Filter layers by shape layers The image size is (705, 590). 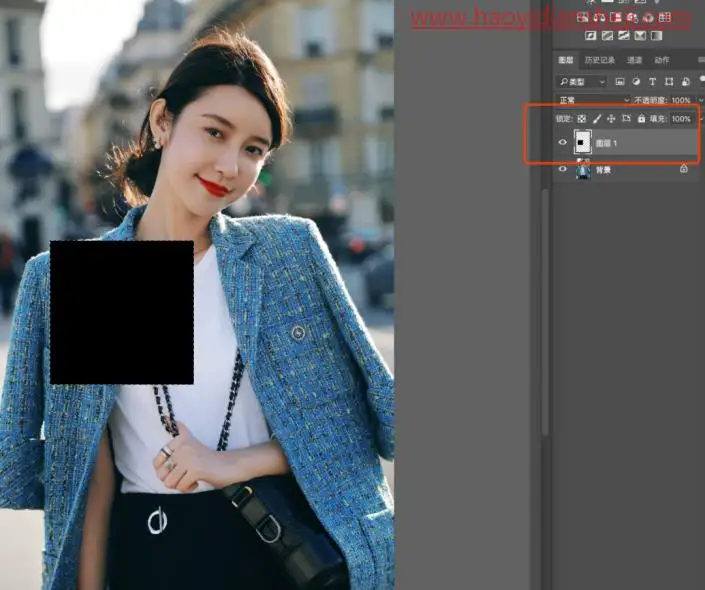pos(669,81)
